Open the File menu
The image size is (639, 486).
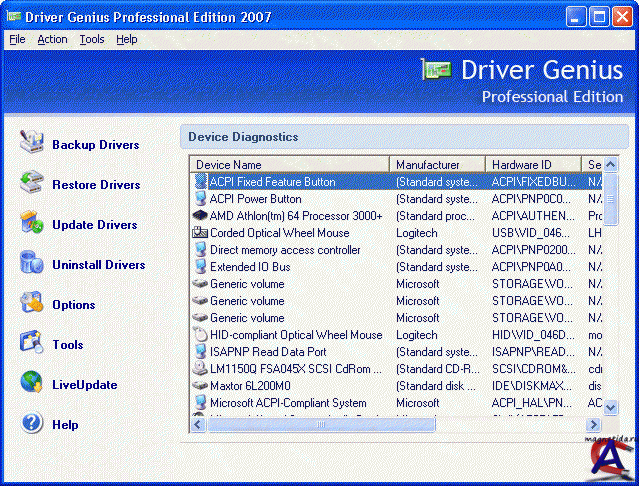pos(17,39)
